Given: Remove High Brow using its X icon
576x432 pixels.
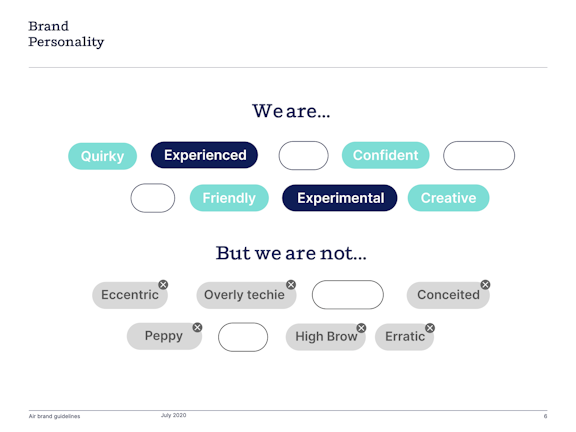Looking at the screenshot, I should (361, 328).
